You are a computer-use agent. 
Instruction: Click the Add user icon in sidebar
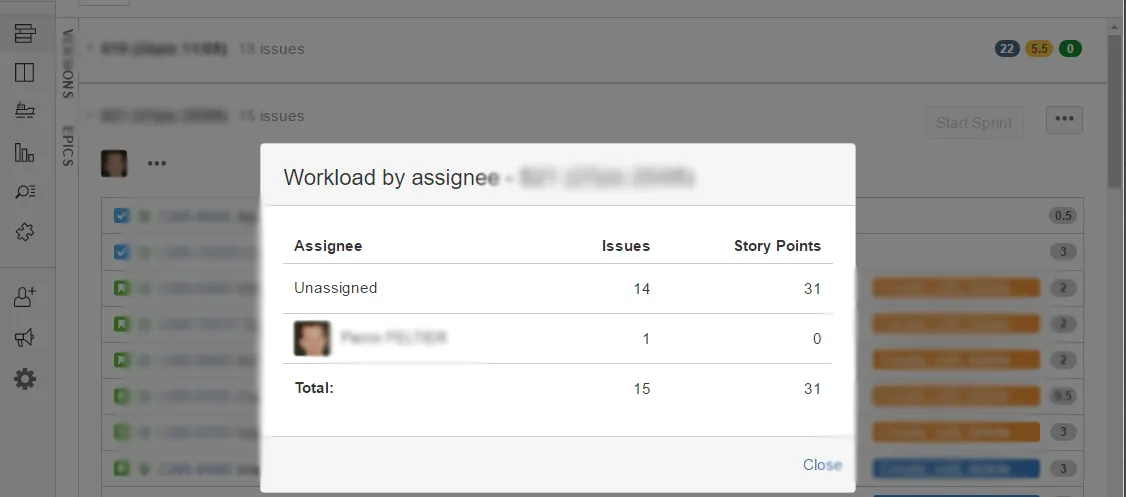25,297
